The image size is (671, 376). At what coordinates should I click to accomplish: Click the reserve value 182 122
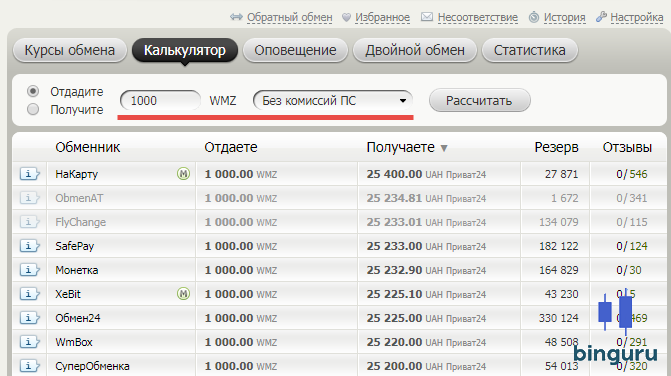click(x=559, y=246)
